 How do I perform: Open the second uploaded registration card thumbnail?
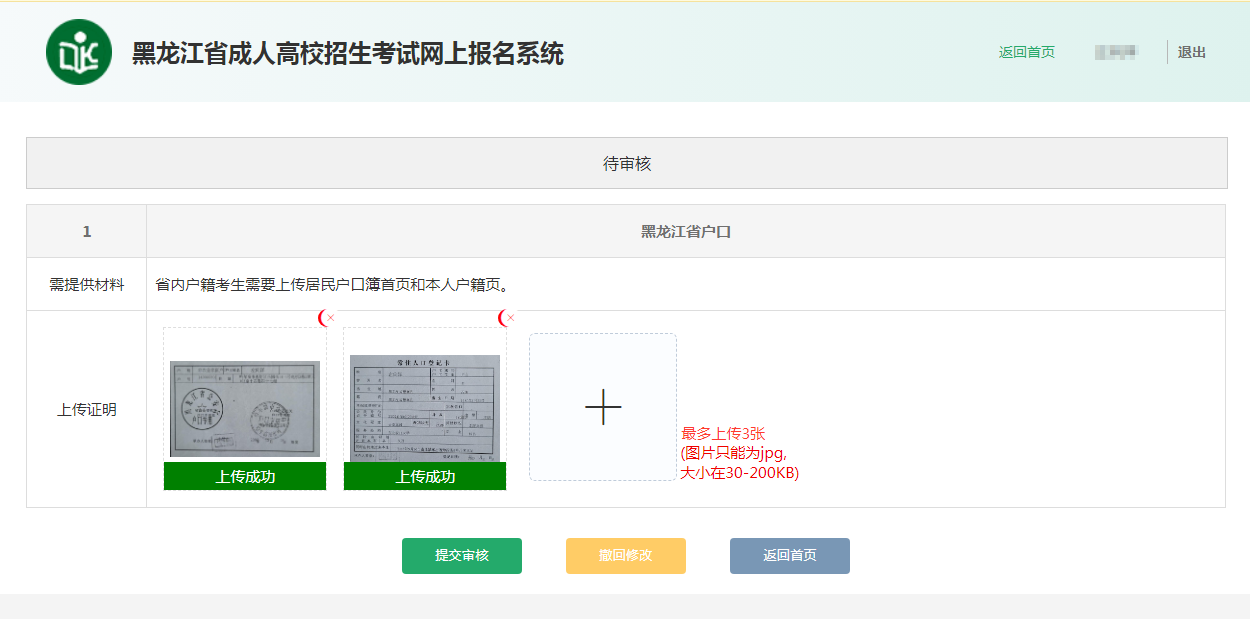click(x=425, y=407)
